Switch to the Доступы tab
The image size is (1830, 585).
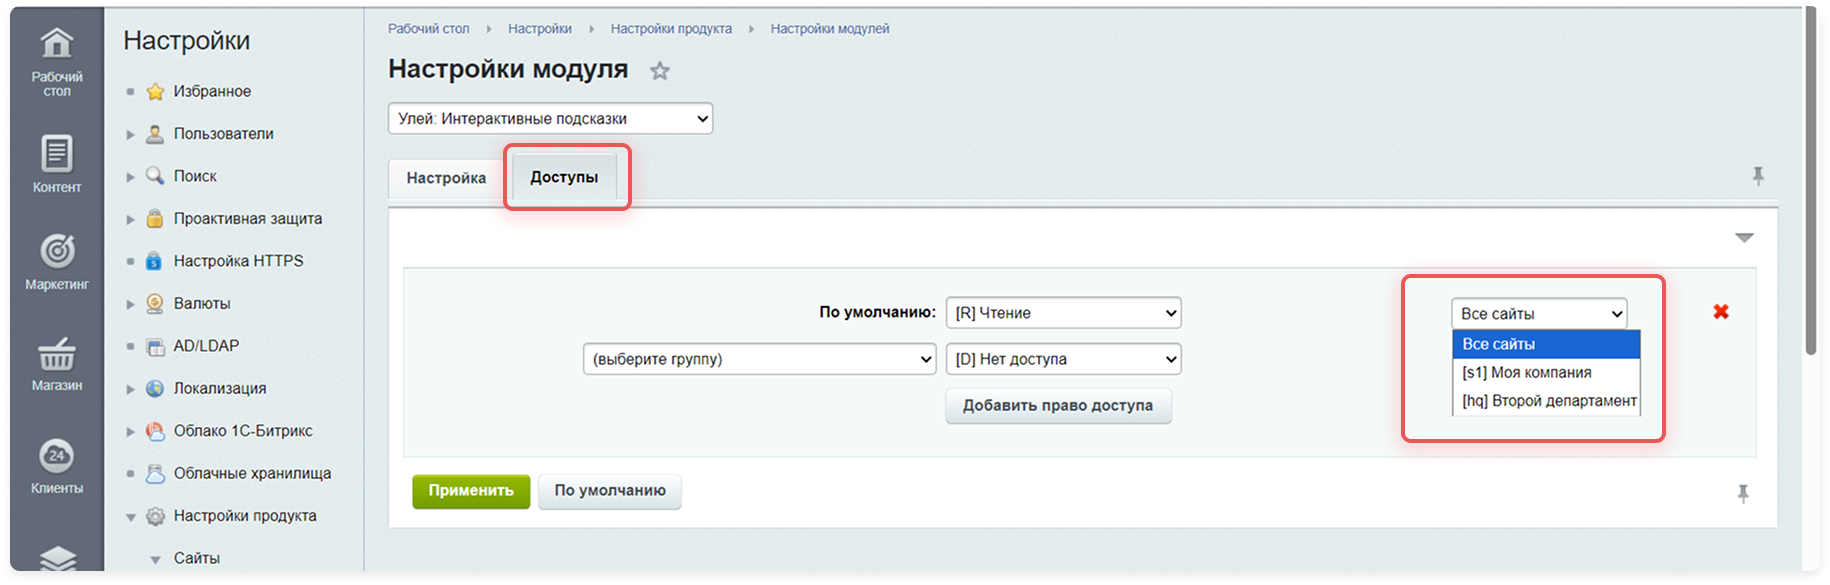564,177
